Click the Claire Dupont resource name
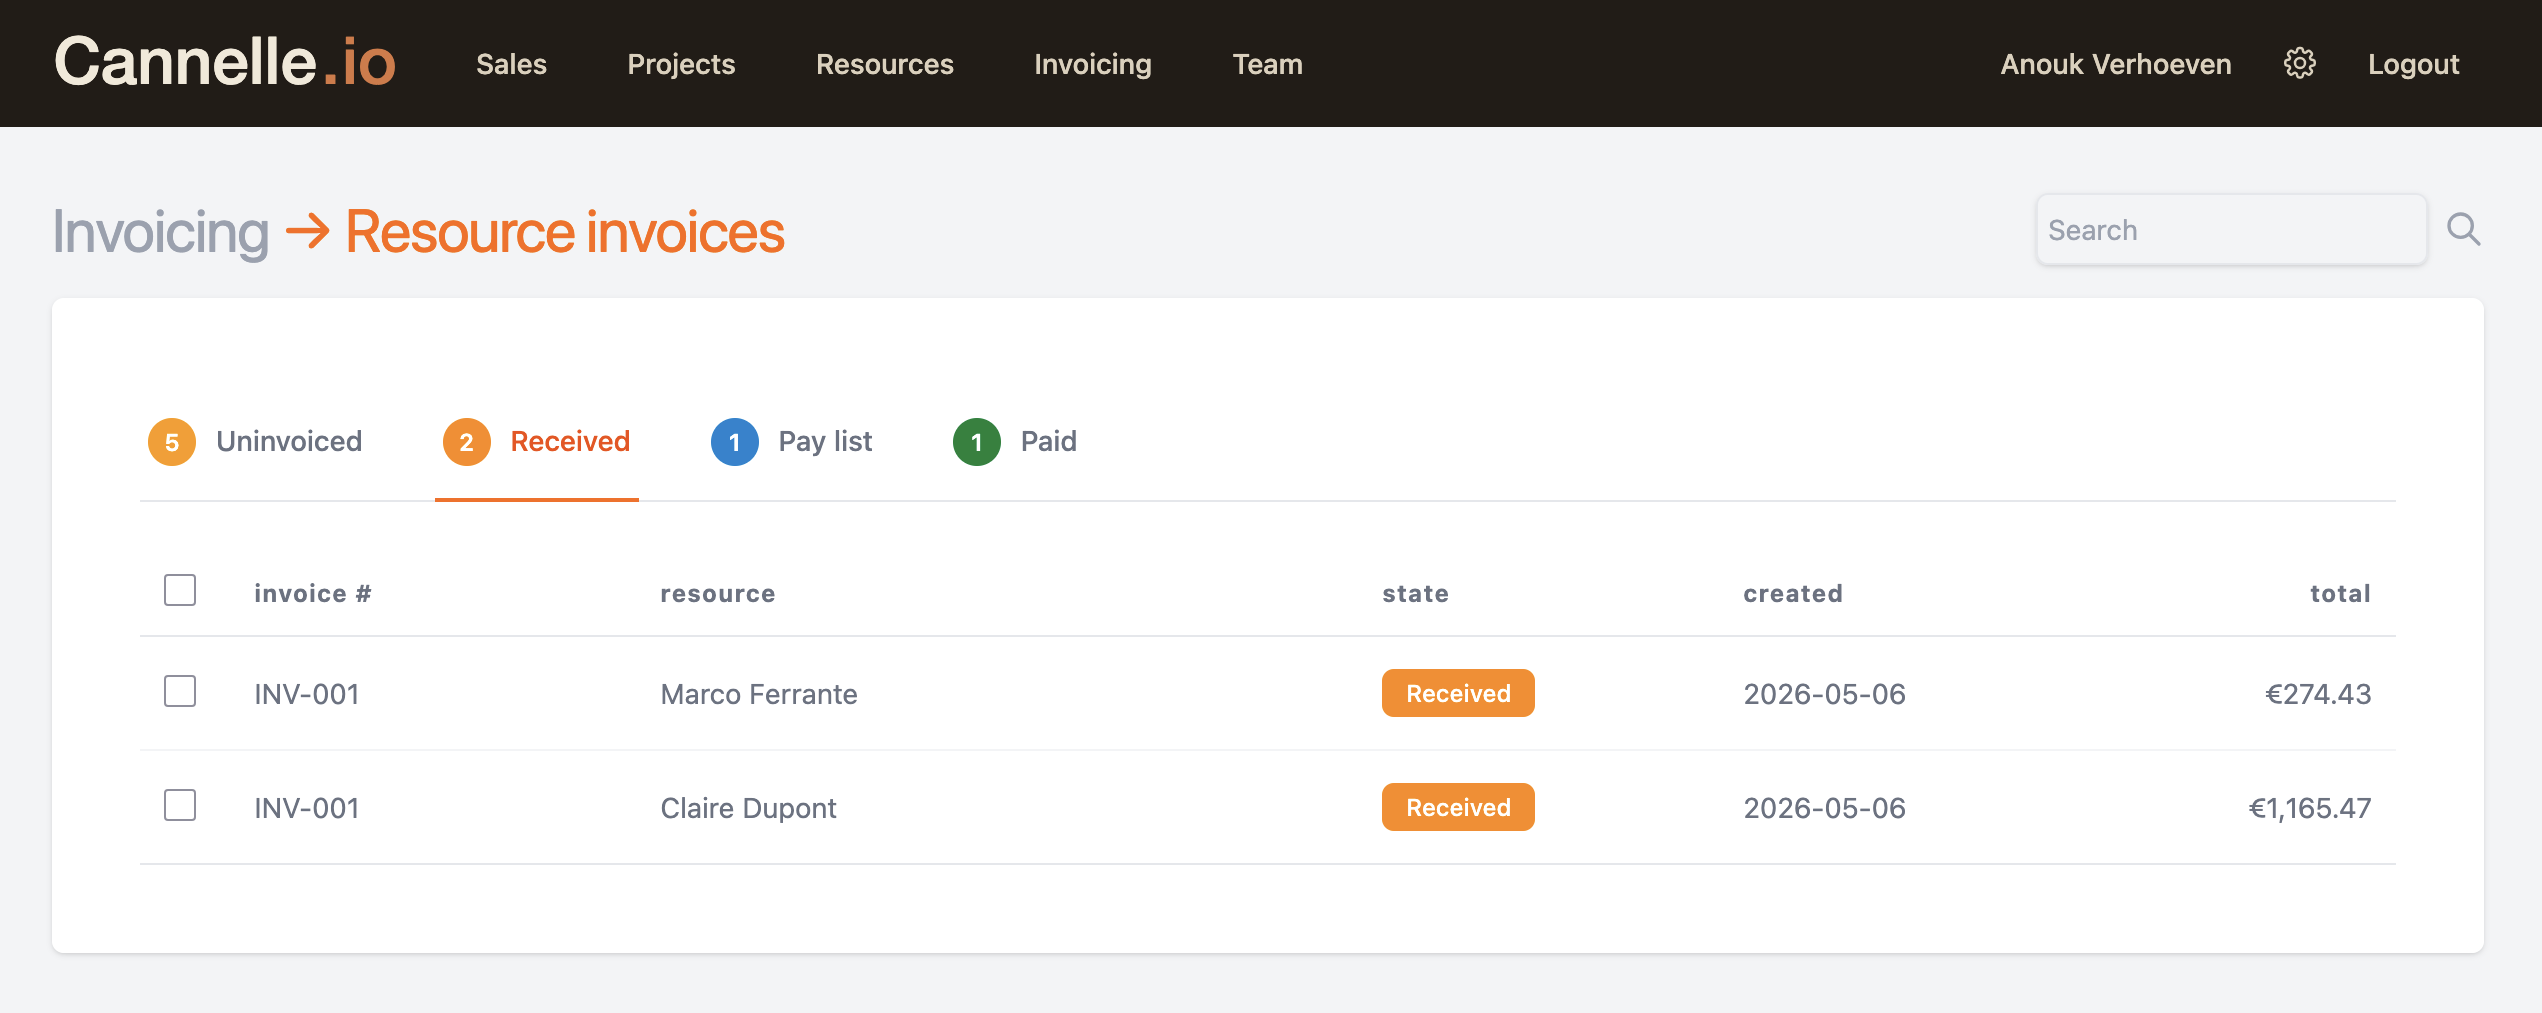 pyautogui.click(x=748, y=808)
